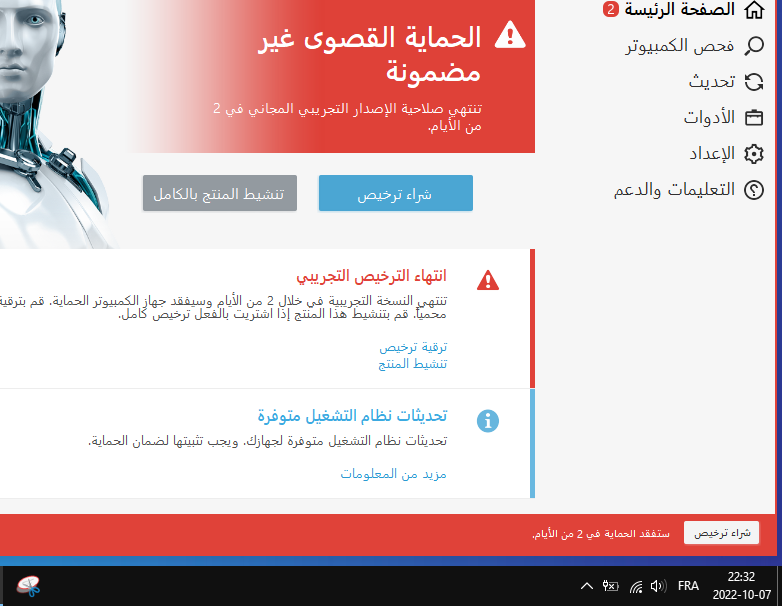Click the blue info icon beside OS updates

[x=488, y=421]
